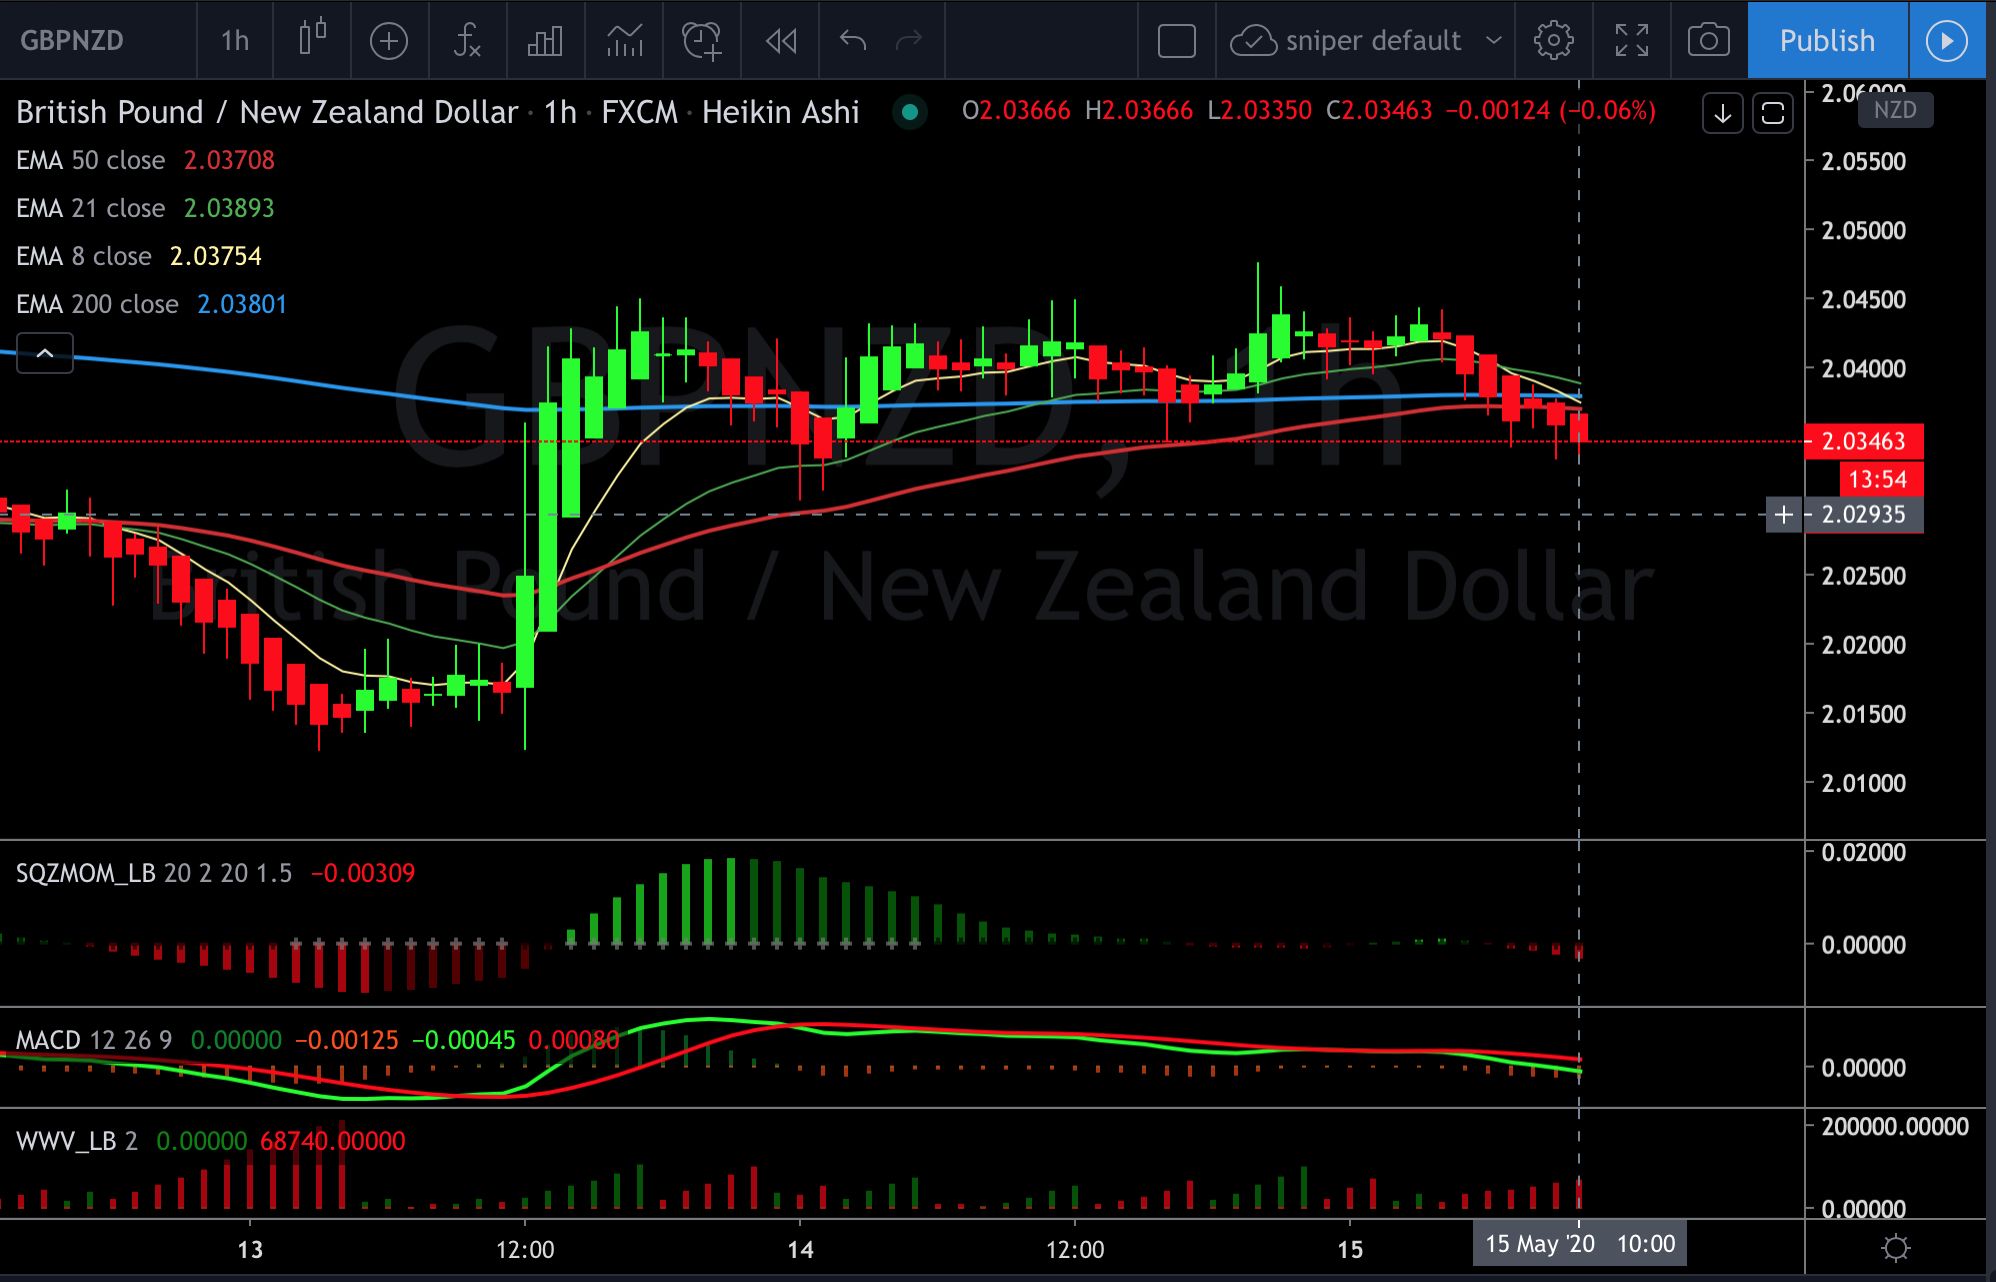Screen dimensions: 1996x1282
Task: Open indicator templates icon
Action: pyautogui.click(x=624, y=41)
